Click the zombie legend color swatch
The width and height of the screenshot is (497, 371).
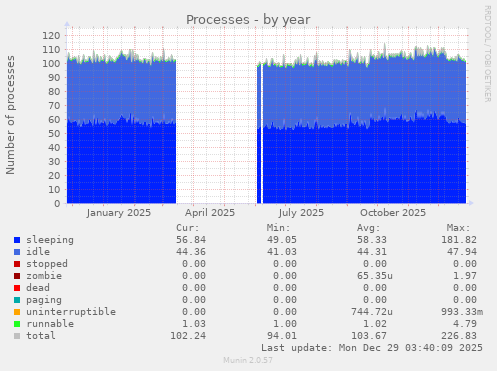pos(17,276)
